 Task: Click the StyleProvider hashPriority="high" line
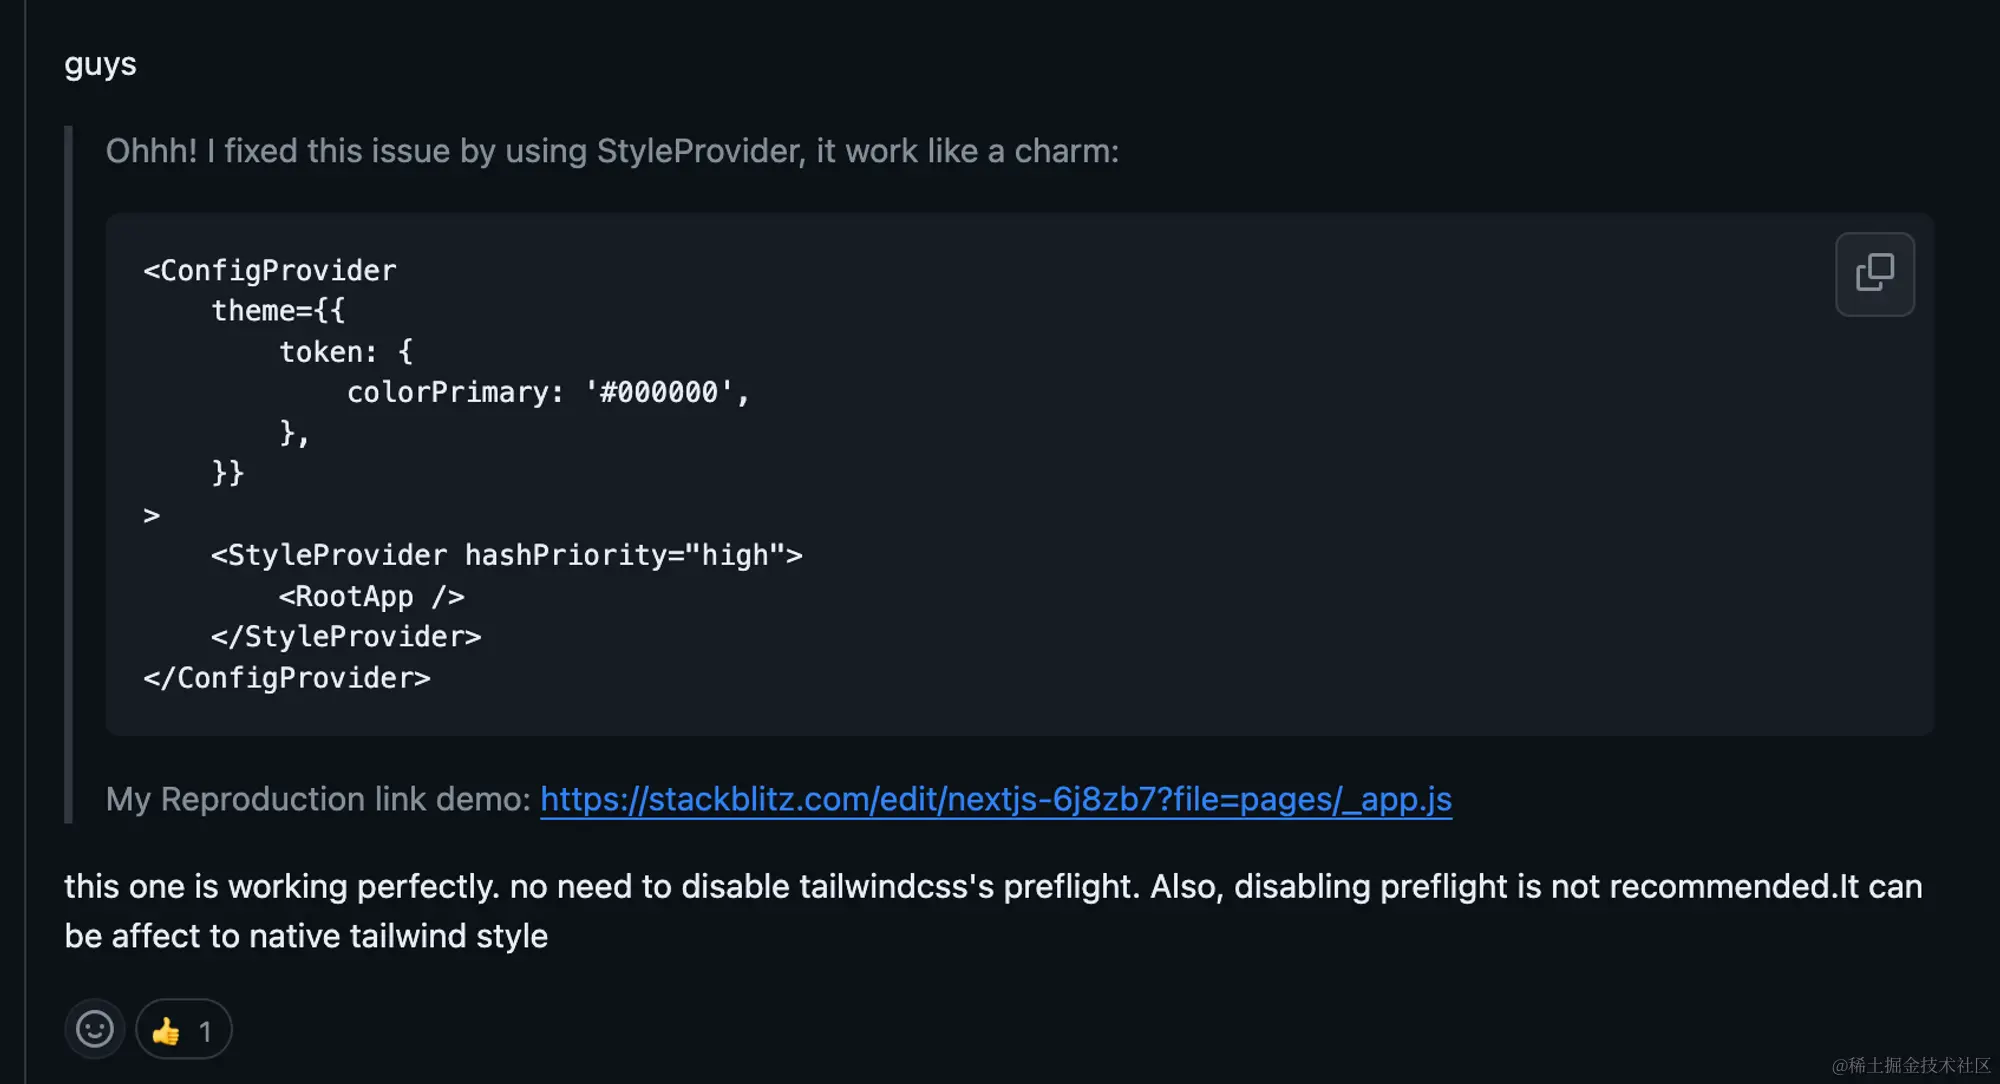point(507,555)
